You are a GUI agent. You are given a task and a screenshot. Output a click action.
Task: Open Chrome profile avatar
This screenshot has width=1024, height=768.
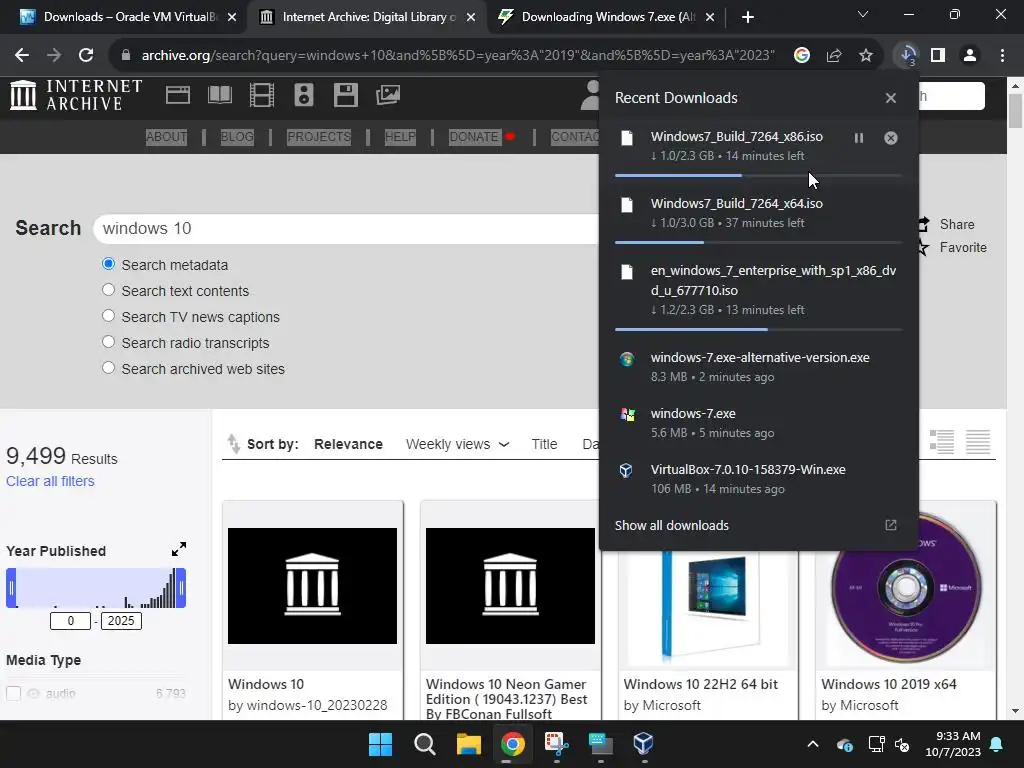tap(970, 56)
